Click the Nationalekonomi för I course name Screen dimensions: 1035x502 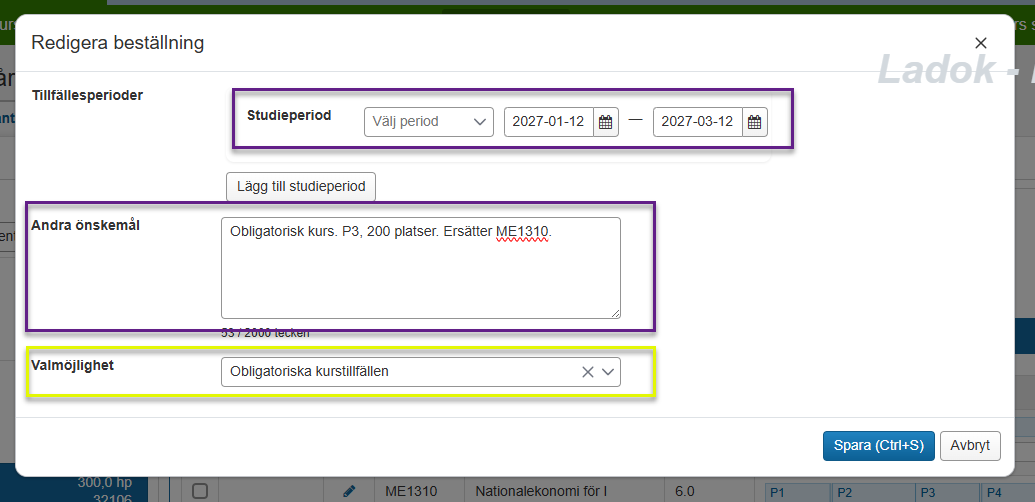click(541, 491)
